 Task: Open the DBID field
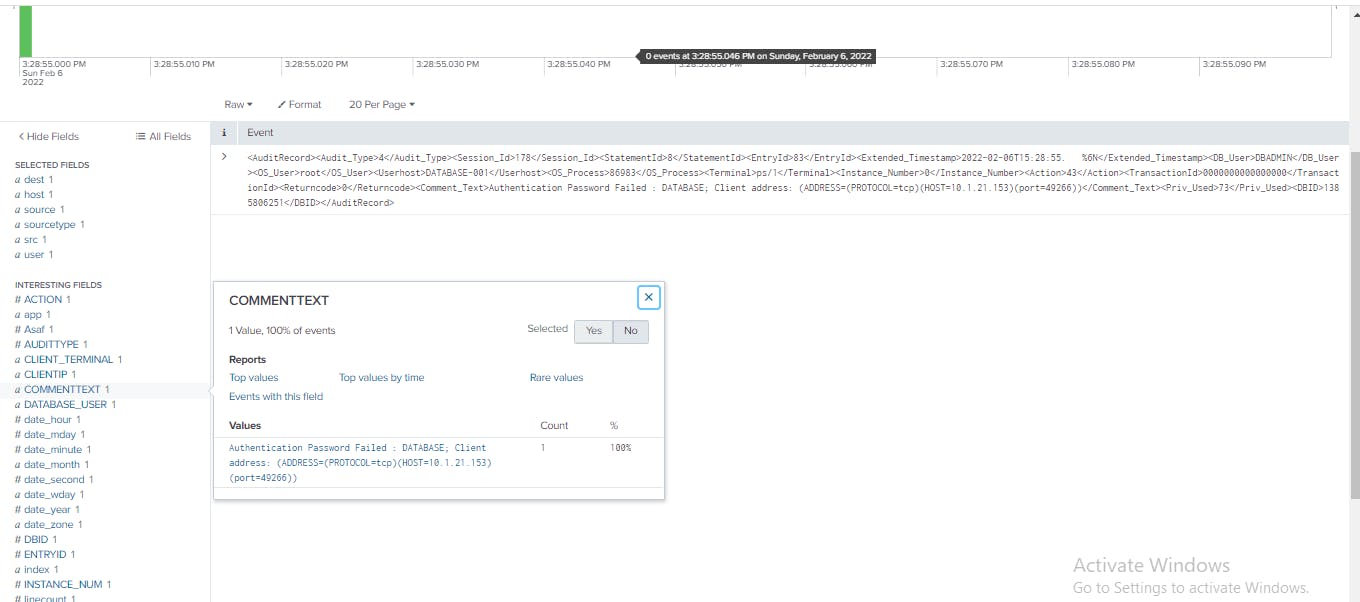[36, 540]
